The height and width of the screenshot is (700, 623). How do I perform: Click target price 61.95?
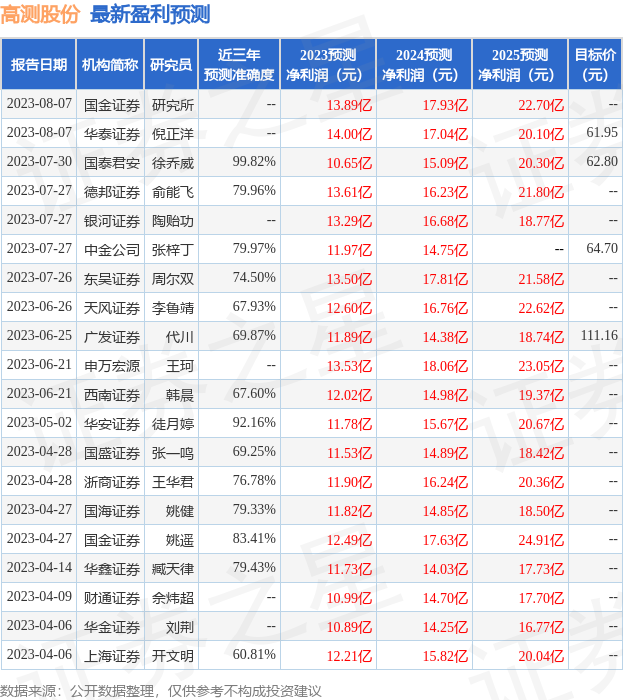coord(602,132)
